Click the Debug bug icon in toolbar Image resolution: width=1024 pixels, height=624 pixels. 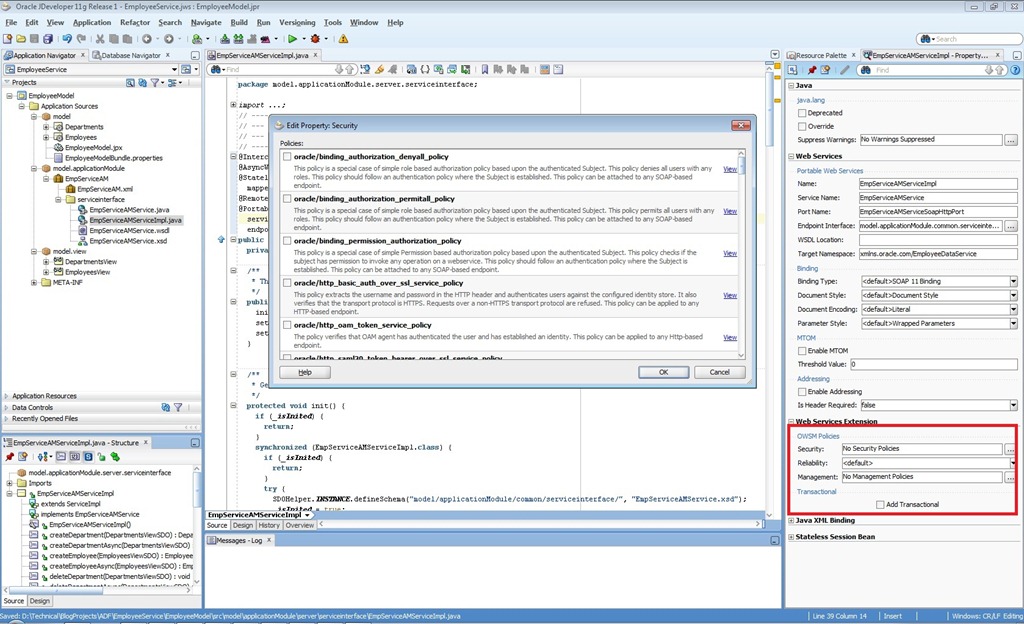[314, 39]
